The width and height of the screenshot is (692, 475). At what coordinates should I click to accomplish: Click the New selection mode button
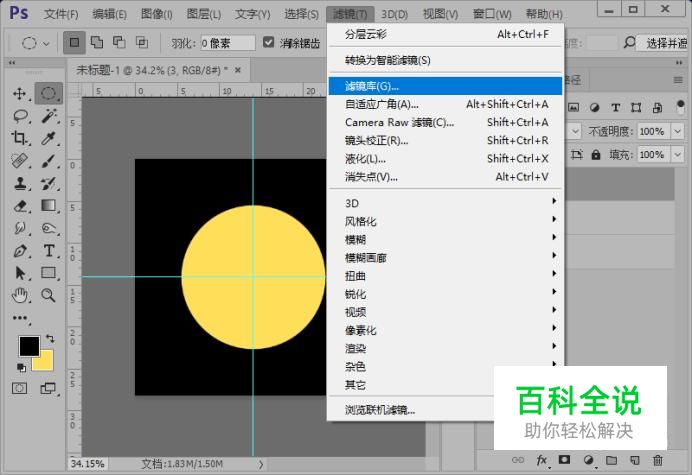[x=74, y=42]
